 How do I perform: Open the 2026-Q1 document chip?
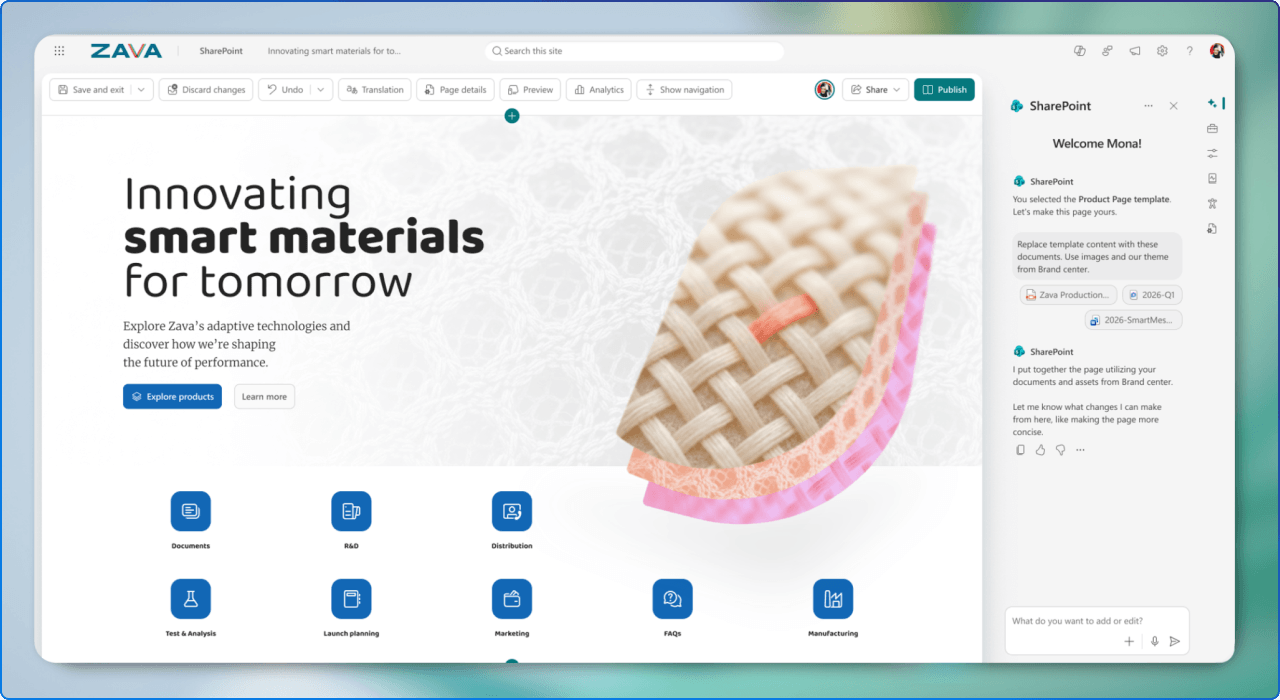(1152, 295)
